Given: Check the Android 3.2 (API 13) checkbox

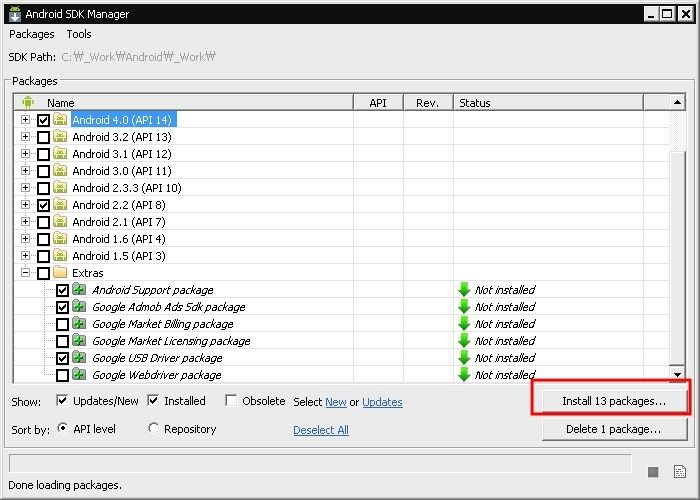Looking at the screenshot, I should [x=43, y=137].
